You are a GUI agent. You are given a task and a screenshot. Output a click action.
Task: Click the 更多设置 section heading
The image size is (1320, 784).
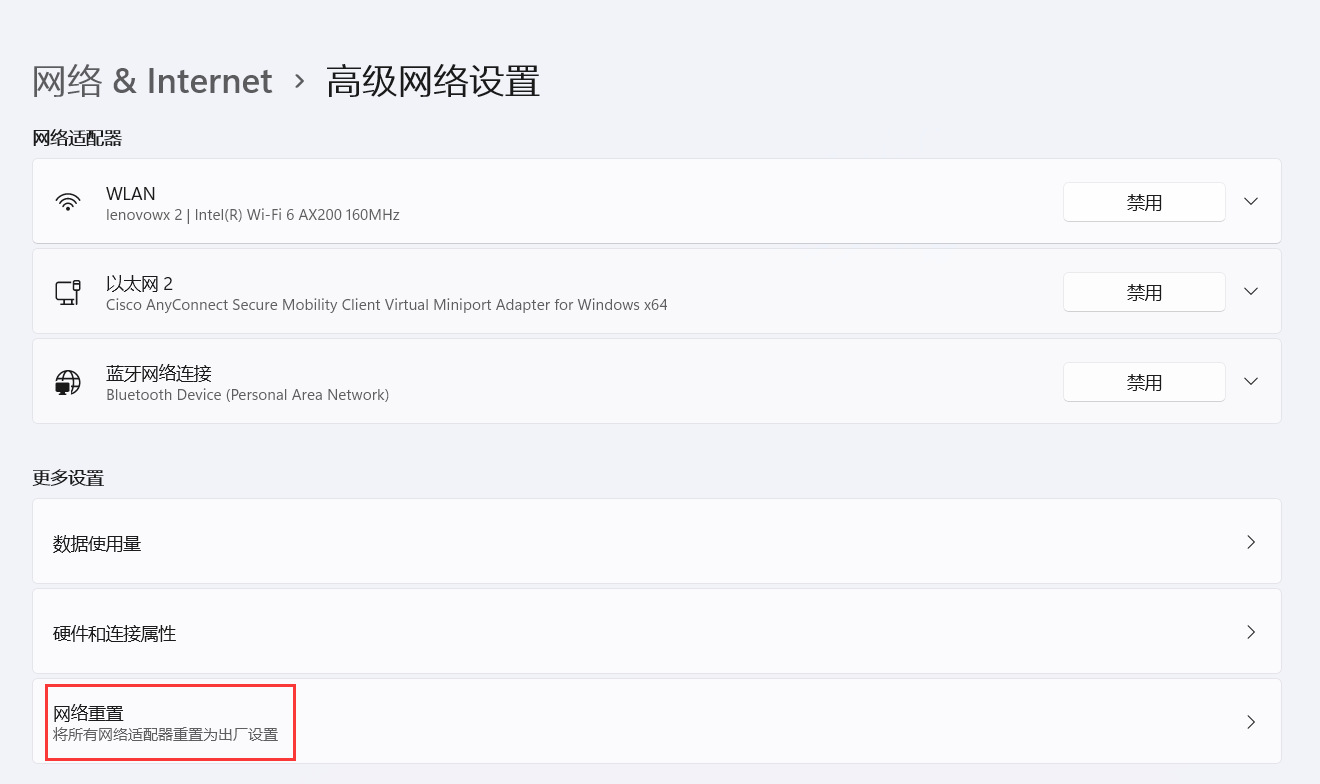(x=68, y=478)
